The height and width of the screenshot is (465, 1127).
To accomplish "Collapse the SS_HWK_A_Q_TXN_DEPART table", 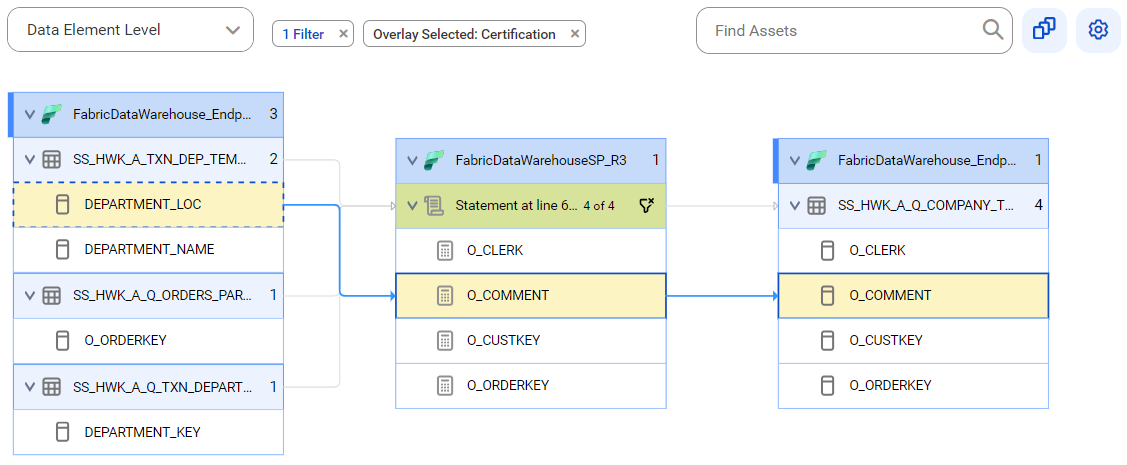I will (x=29, y=387).
